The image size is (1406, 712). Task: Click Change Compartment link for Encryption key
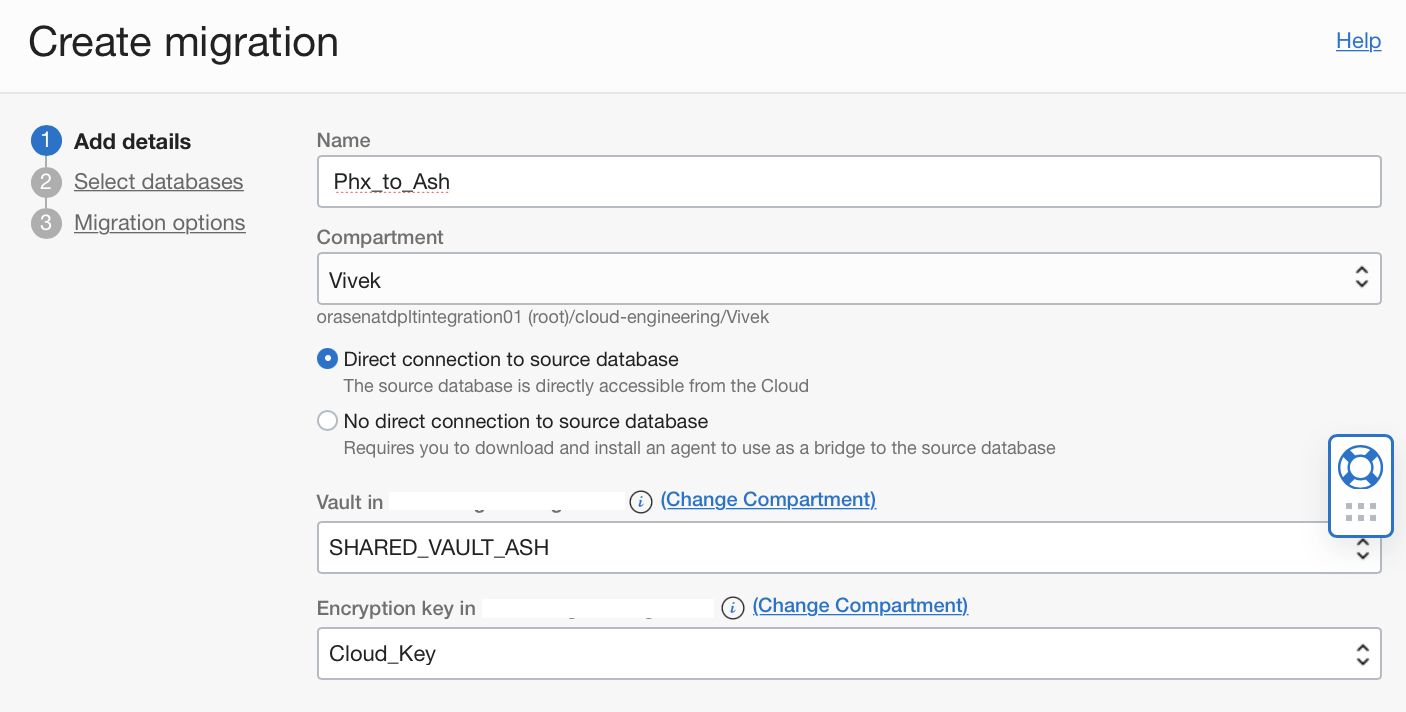coord(860,606)
